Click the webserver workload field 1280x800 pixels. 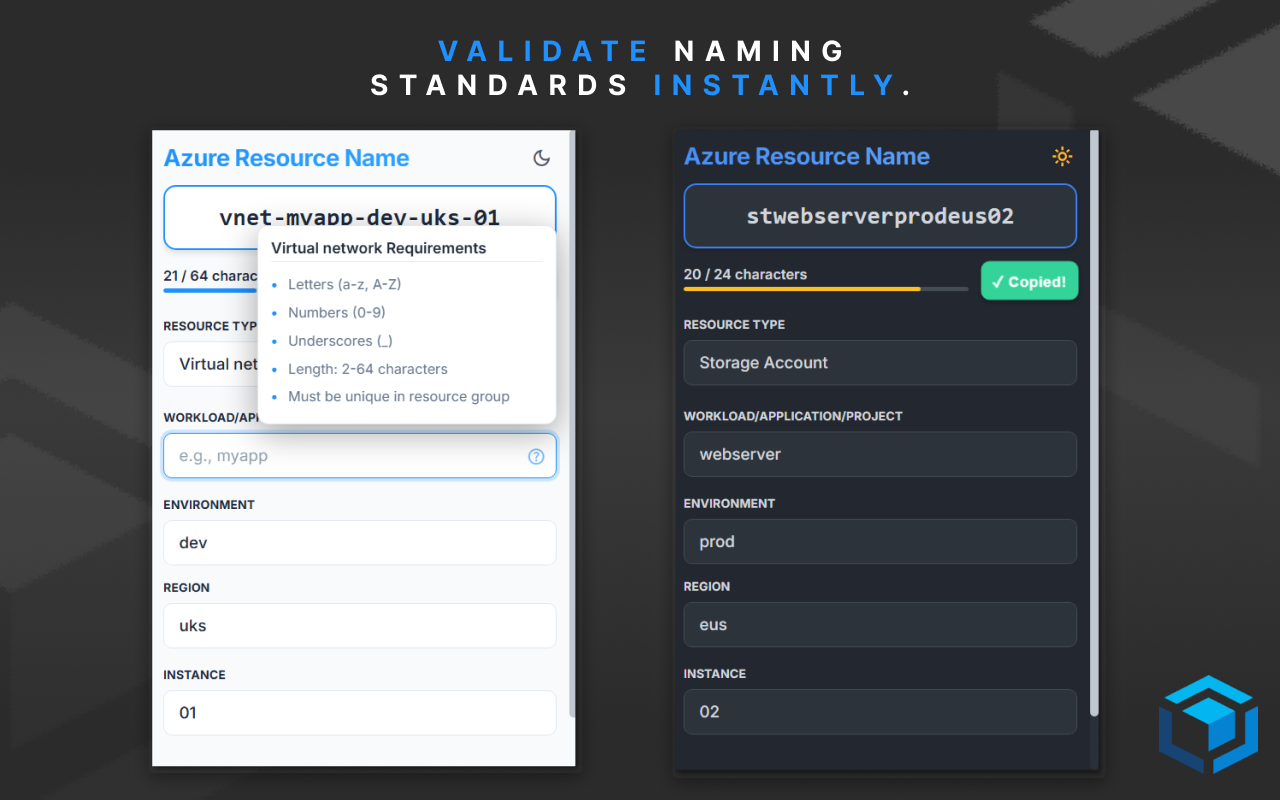click(879, 454)
